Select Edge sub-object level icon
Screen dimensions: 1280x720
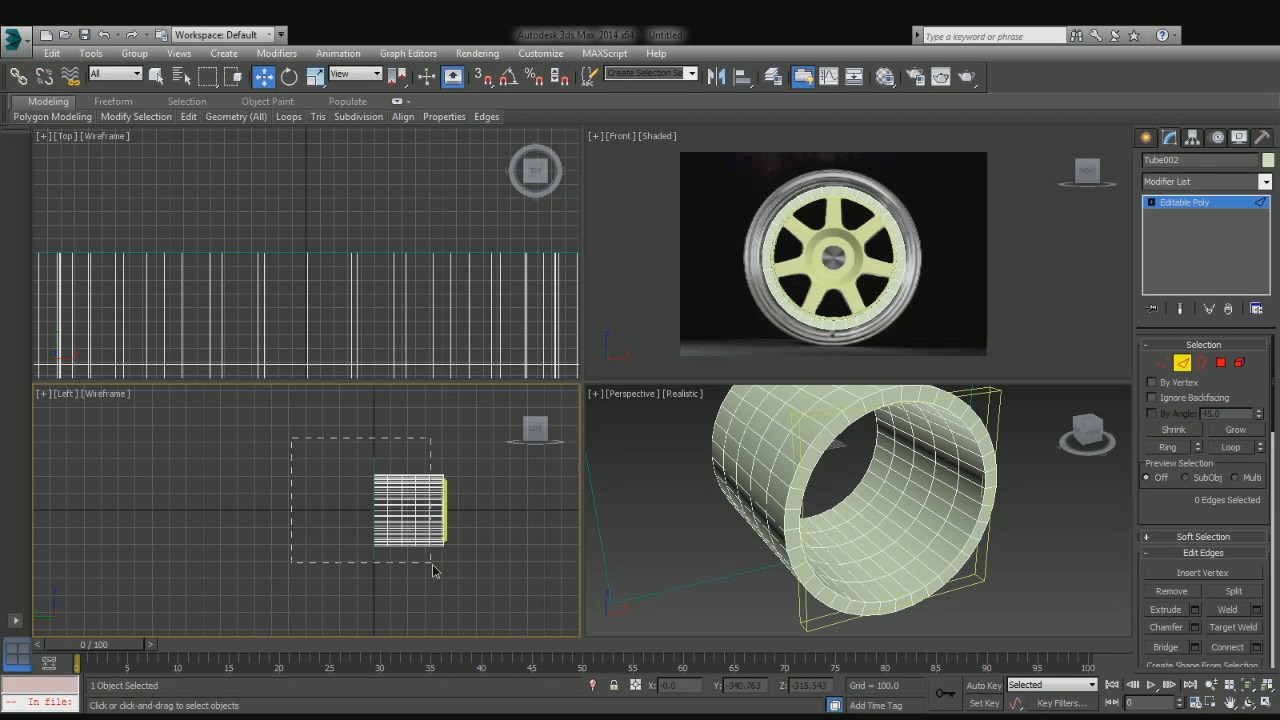[1182, 363]
